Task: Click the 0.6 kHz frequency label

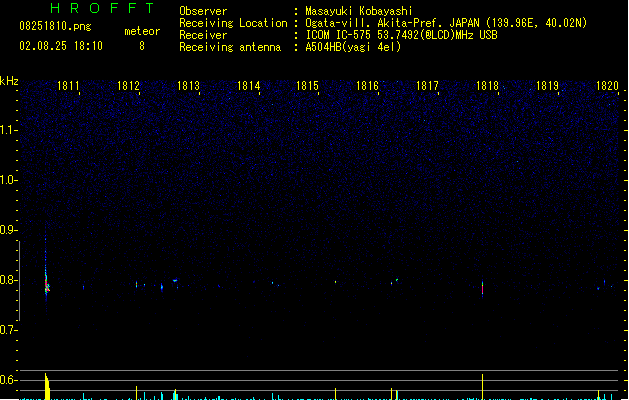Action: (x=8, y=380)
